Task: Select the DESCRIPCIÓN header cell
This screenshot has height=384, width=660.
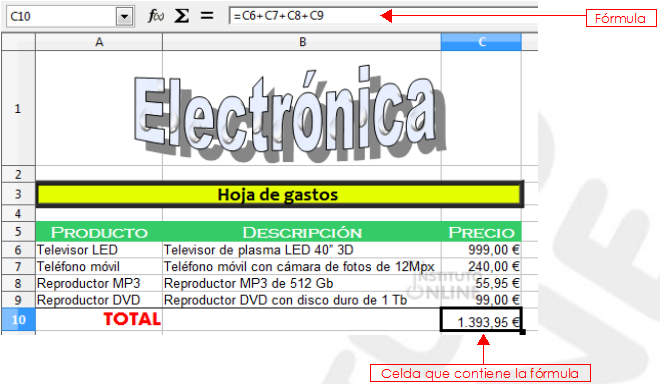Action: click(302, 232)
